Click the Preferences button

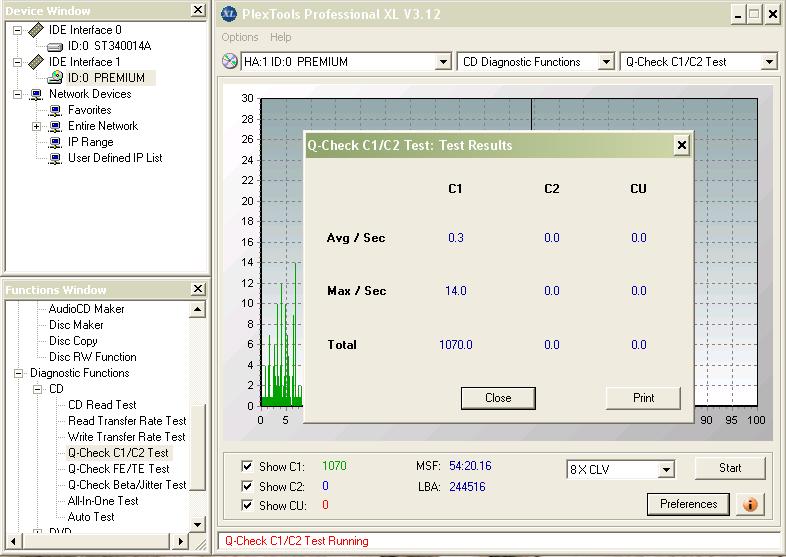[688, 504]
